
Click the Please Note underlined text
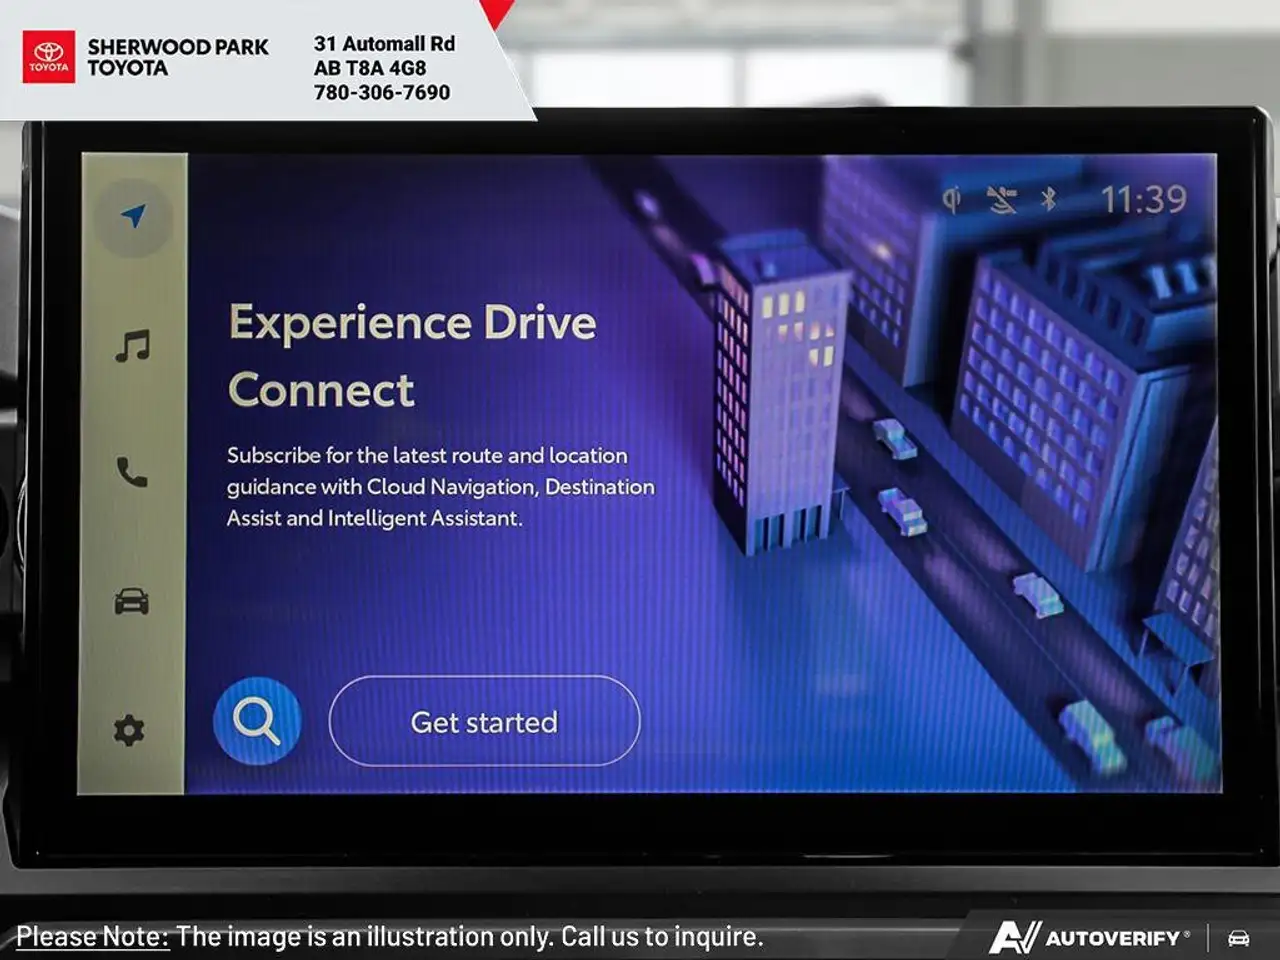[x=93, y=936]
